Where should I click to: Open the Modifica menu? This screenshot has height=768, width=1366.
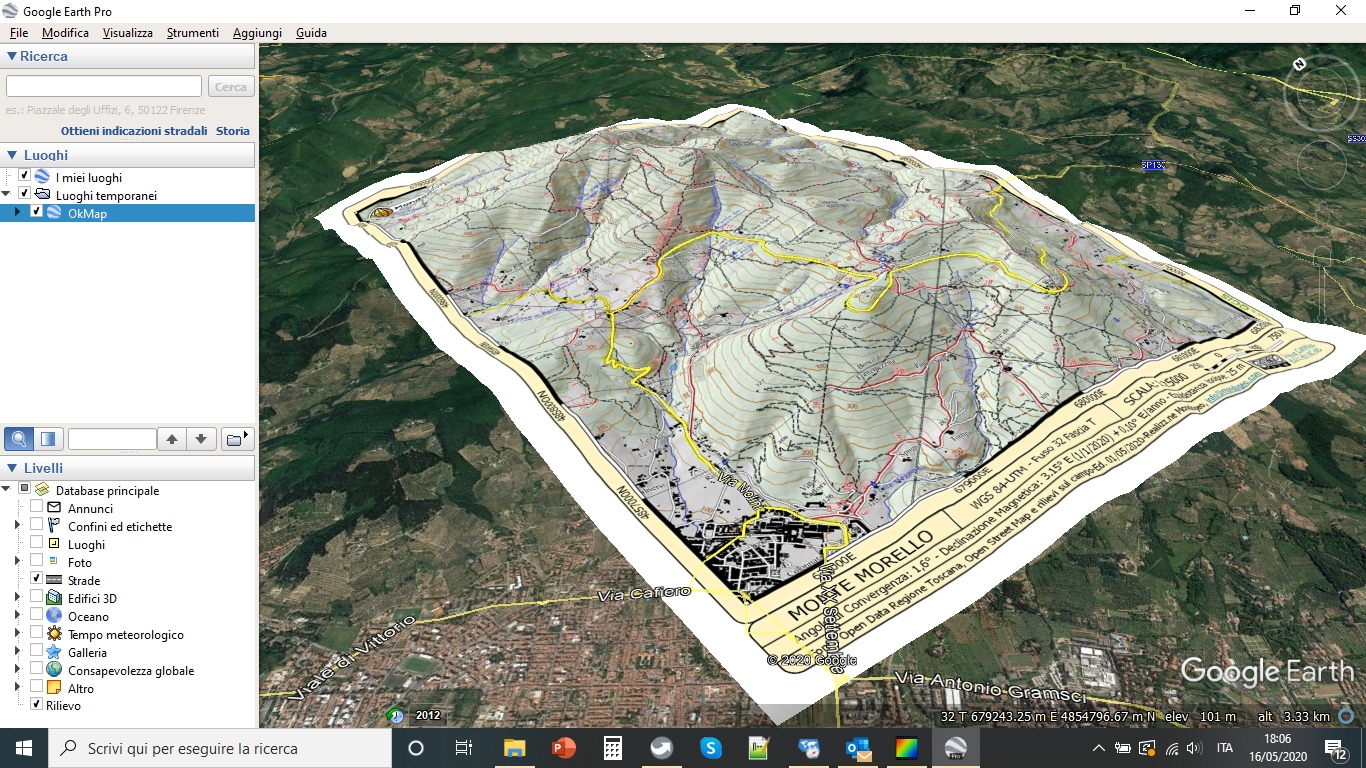tap(65, 33)
